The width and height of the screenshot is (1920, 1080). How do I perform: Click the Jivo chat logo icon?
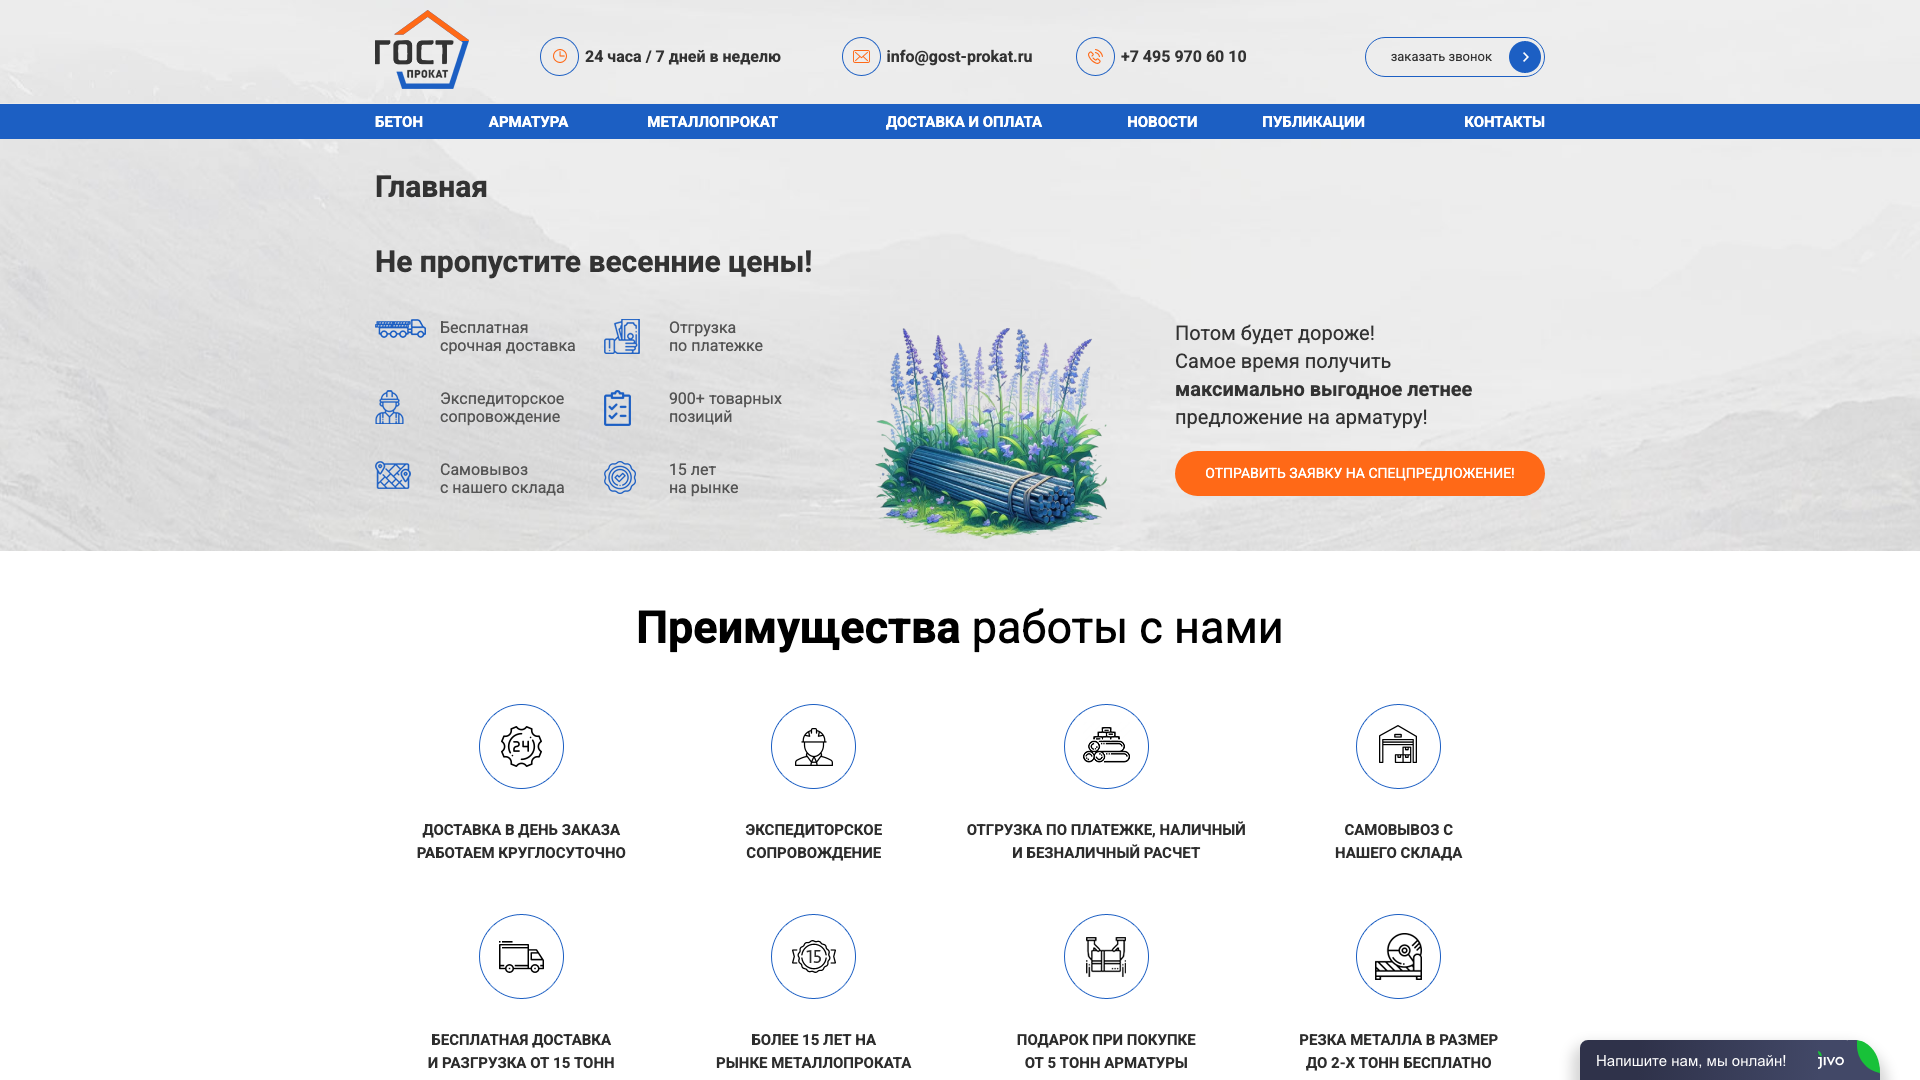click(1831, 1061)
